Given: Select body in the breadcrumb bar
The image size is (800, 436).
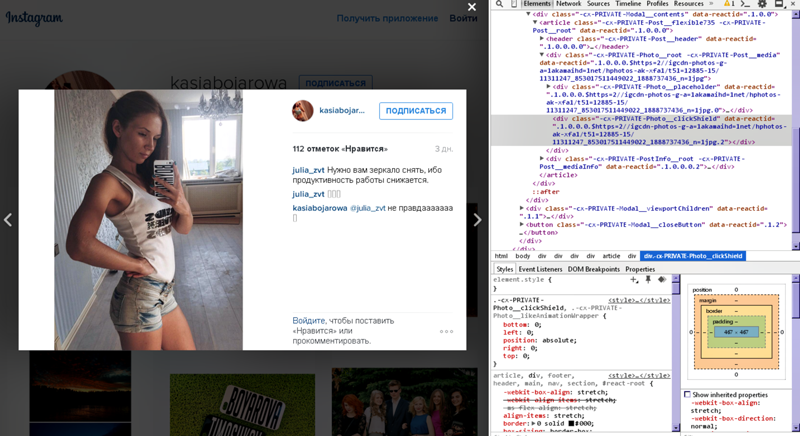Looking at the screenshot, I should (x=522, y=256).
